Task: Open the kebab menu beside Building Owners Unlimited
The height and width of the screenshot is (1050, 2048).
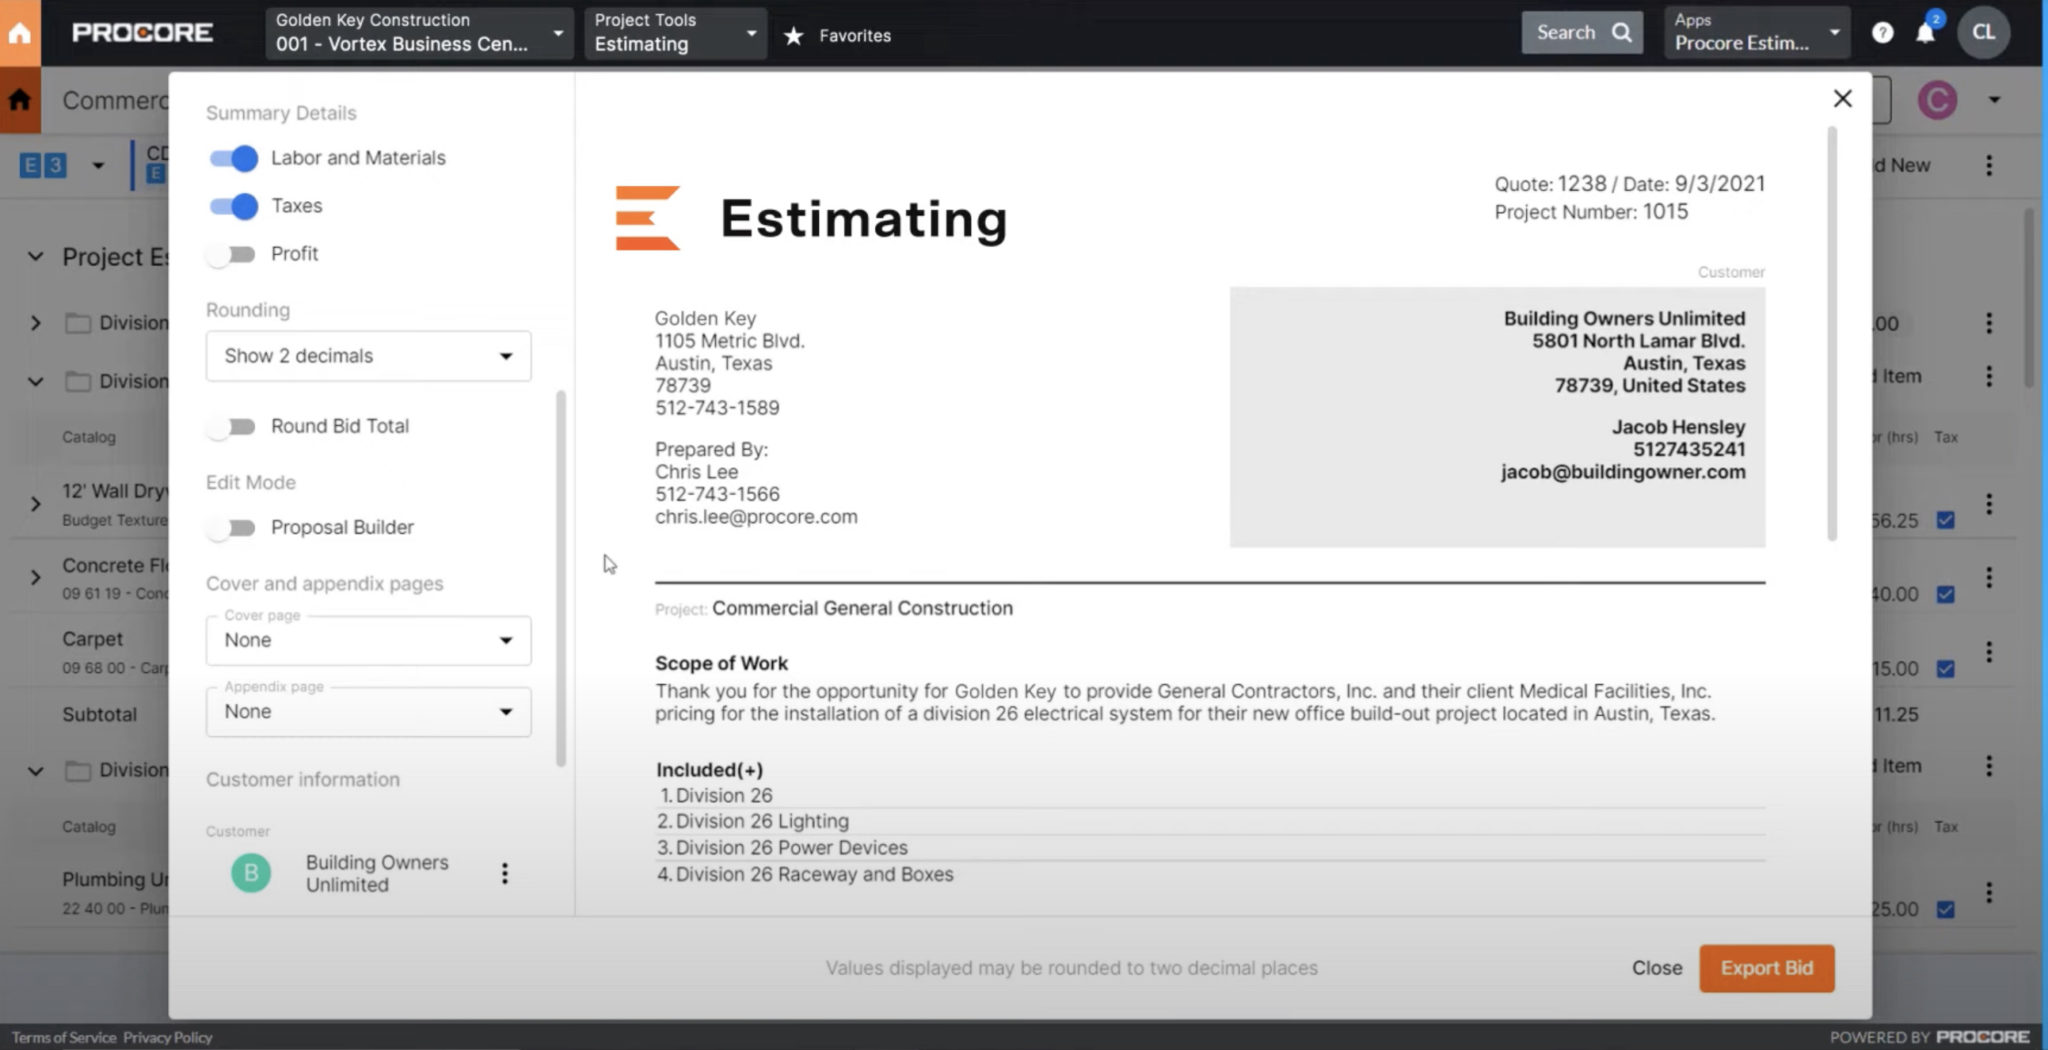Action: point(505,873)
